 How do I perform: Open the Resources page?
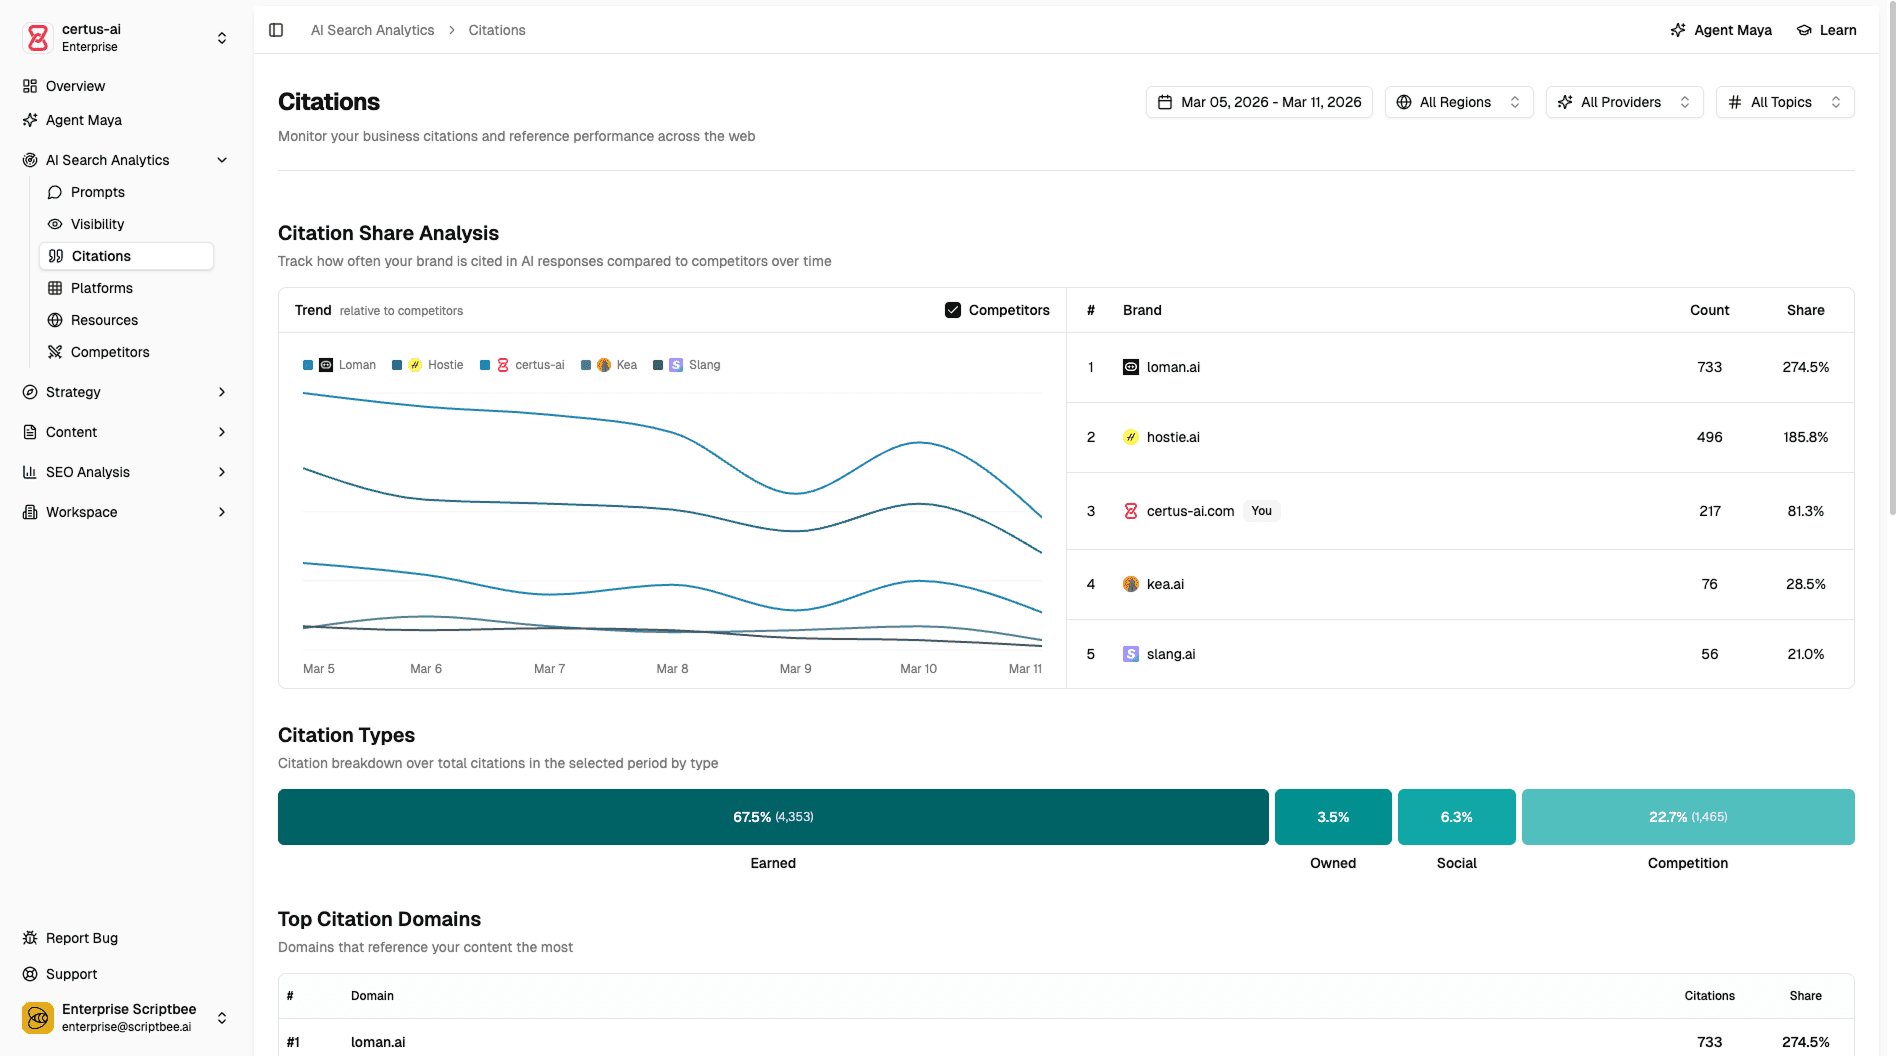pos(126,320)
